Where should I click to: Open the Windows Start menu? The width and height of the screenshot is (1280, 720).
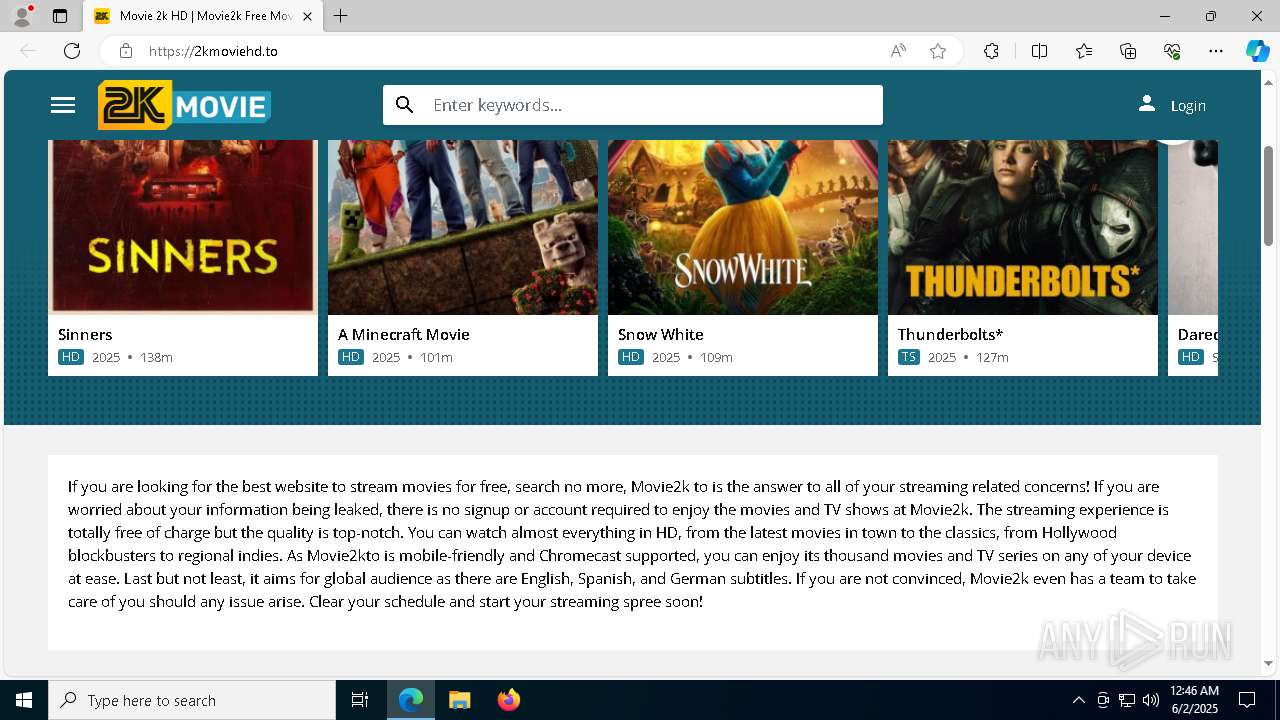[x=24, y=700]
